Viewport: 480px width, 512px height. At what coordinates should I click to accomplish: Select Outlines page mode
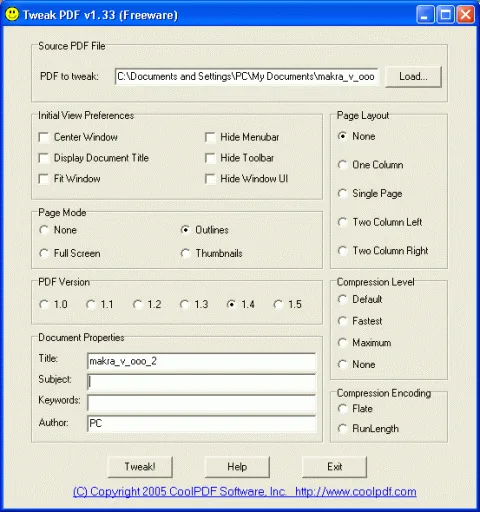[185, 230]
